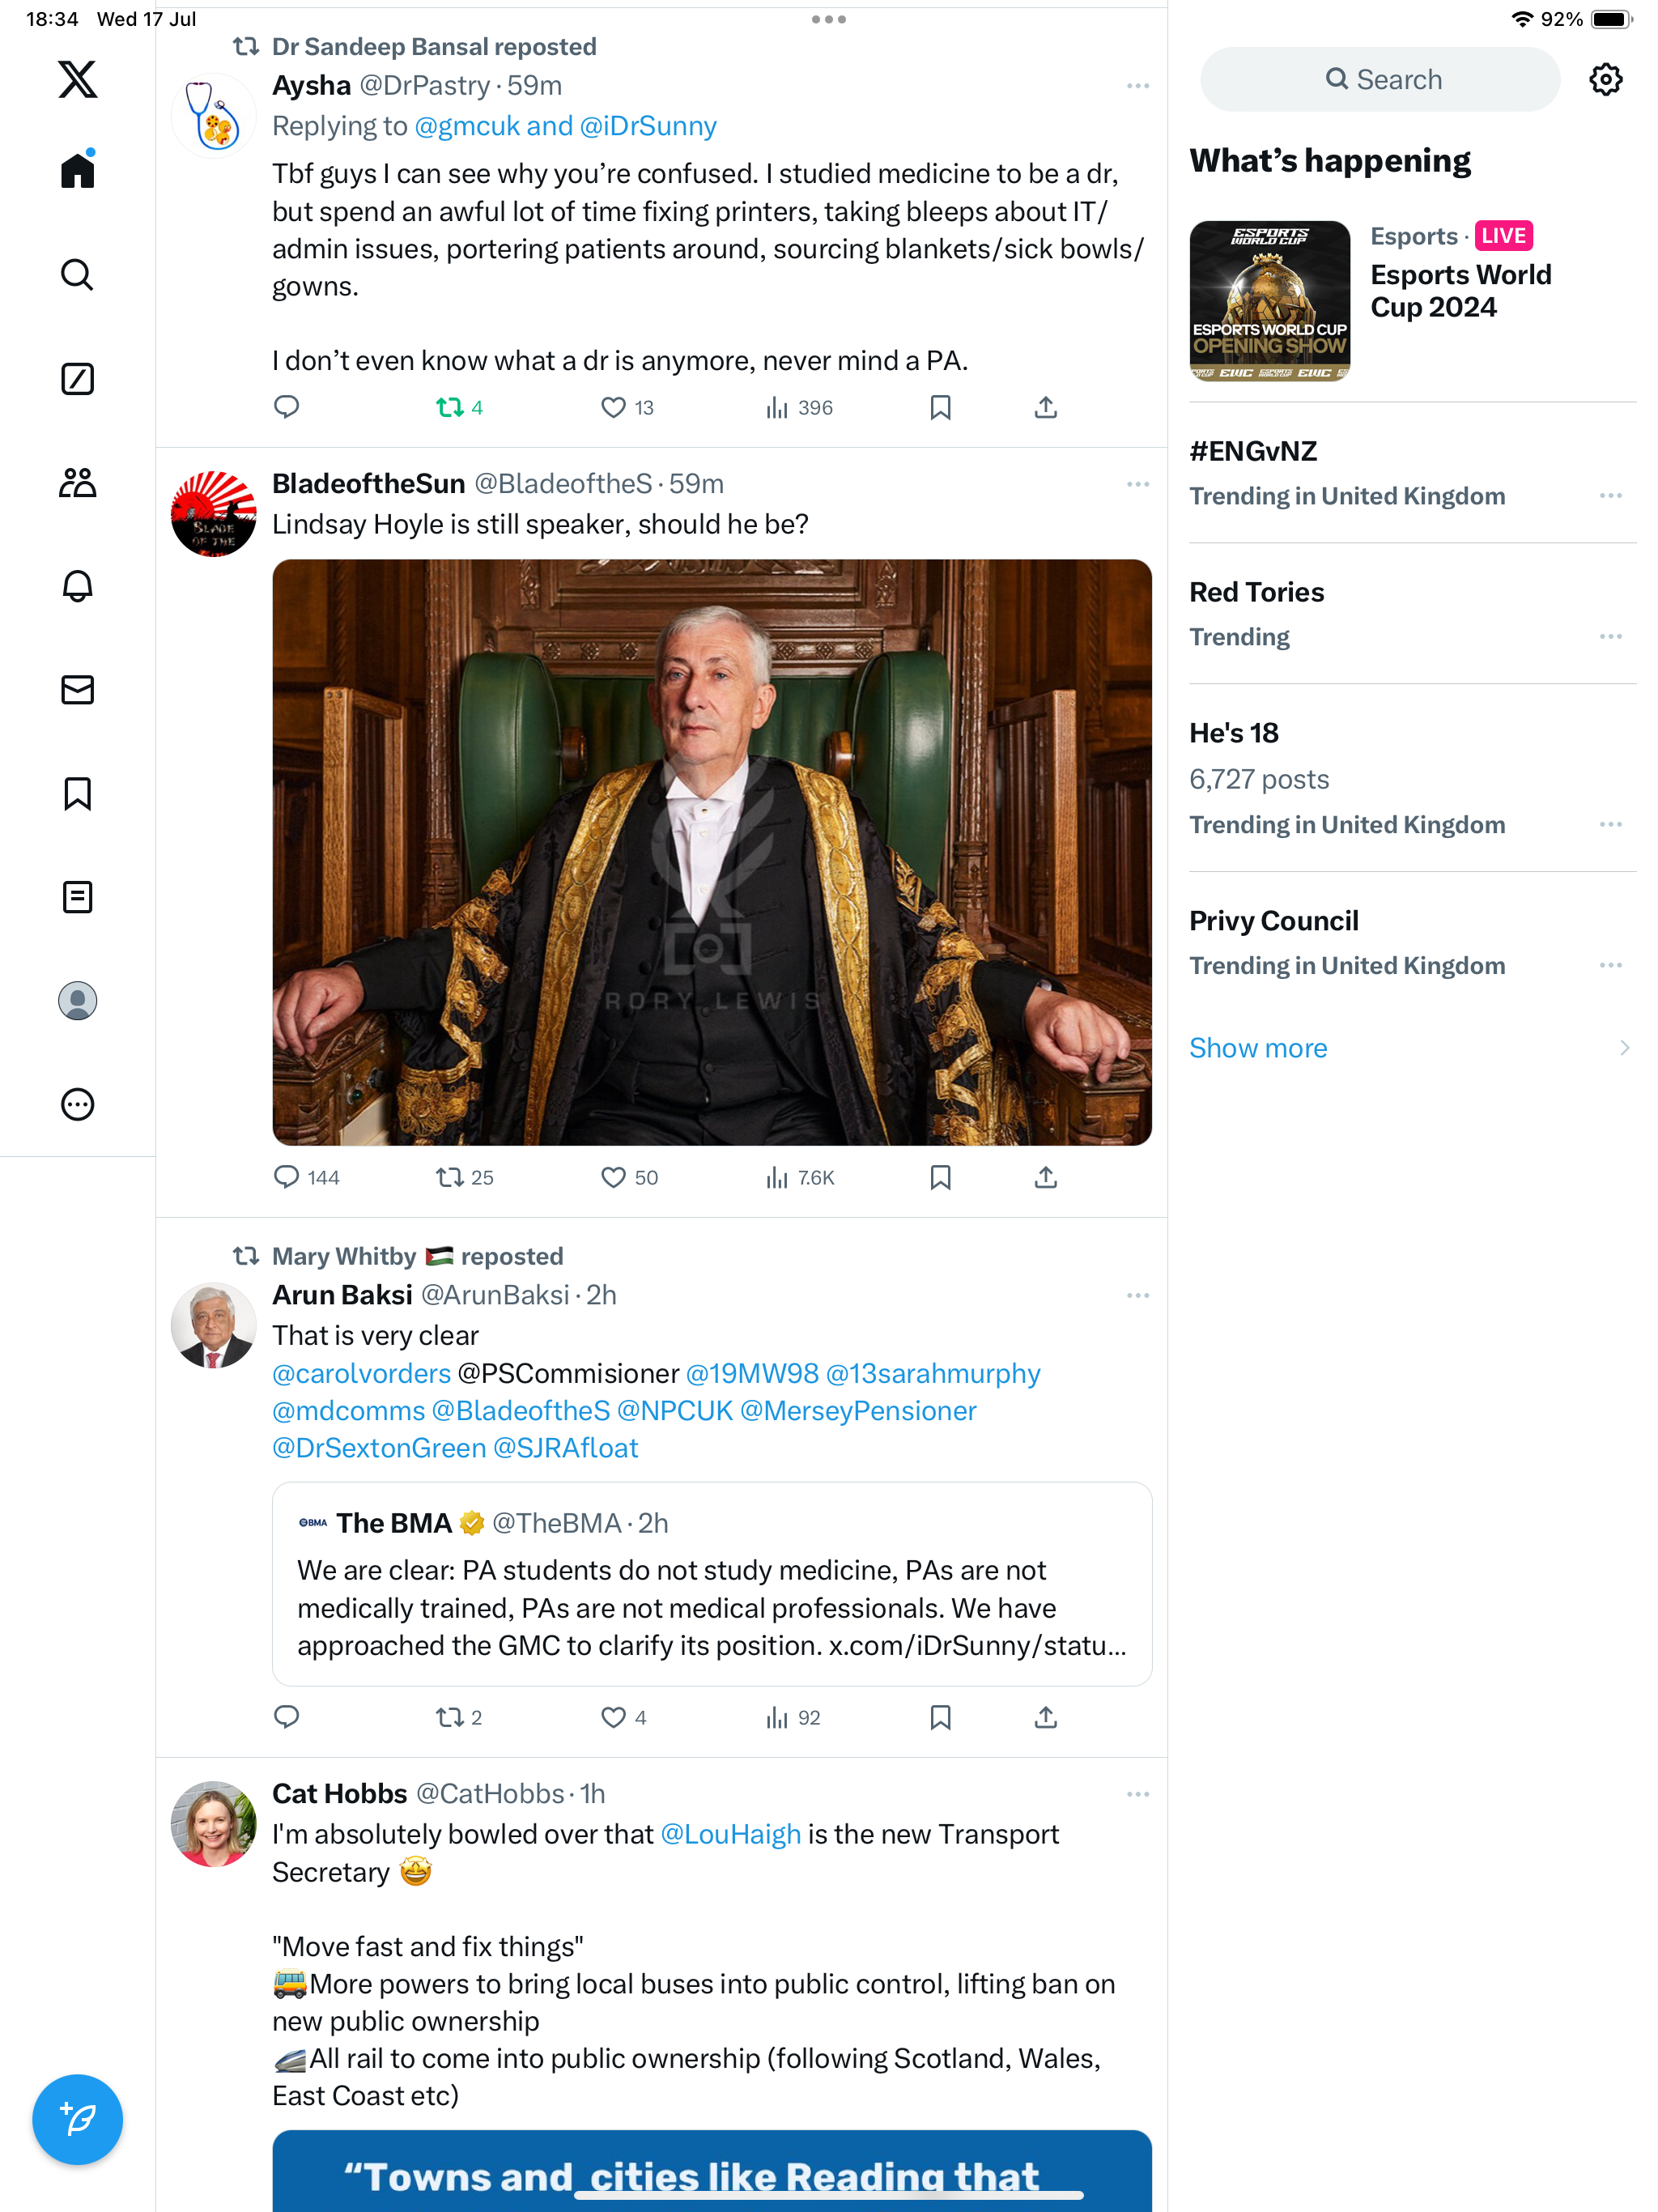1658x2212 pixels.
Task: Open Direct Messages envelope icon
Action: [77, 690]
